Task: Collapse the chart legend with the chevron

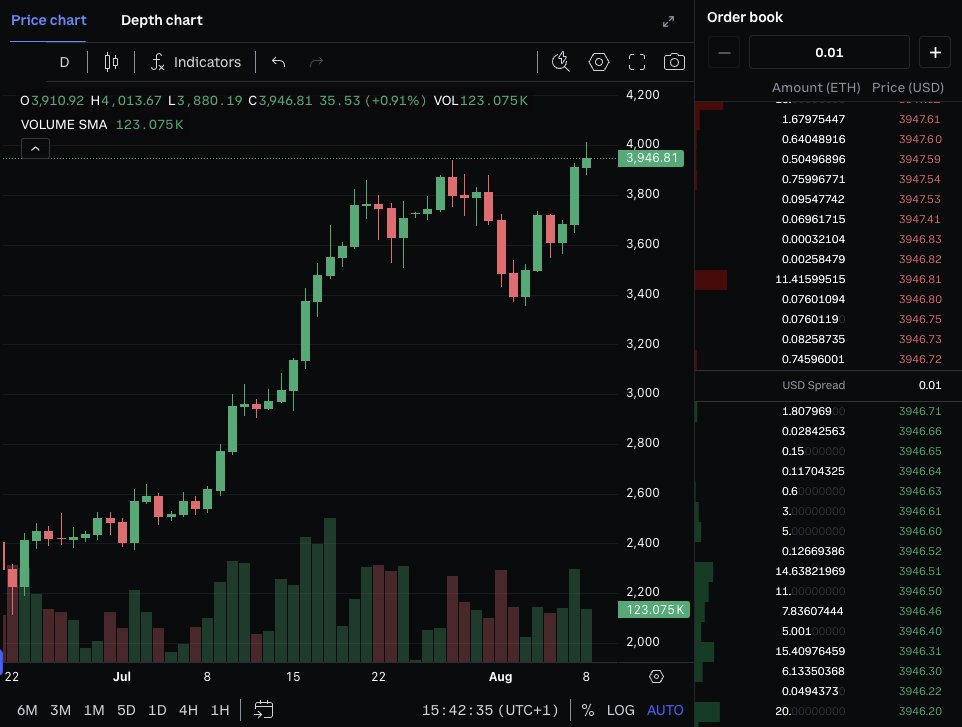Action: 35,148
